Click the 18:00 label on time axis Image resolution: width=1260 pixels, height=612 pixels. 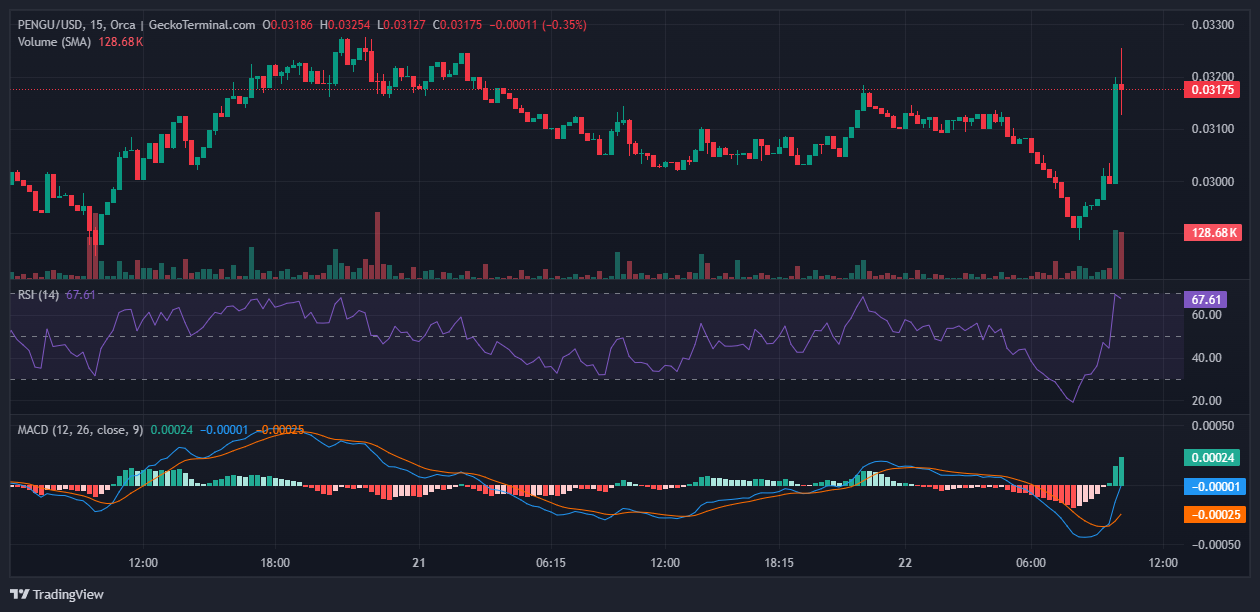274,563
